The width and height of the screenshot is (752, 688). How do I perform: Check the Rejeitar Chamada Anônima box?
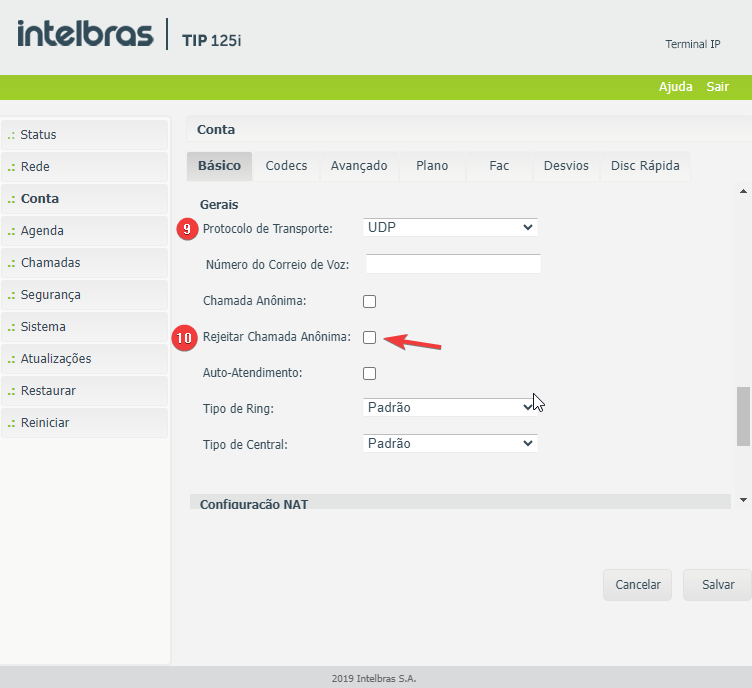(x=369, y=338)
